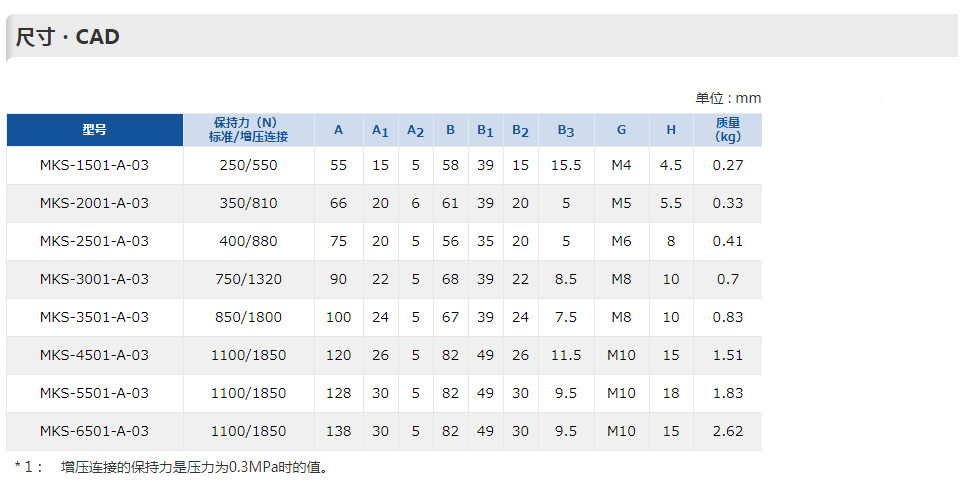Select model MKS-2501-A-03
Image resolution: width=964 pixels, height=489 pixels.
pos(94,242)
